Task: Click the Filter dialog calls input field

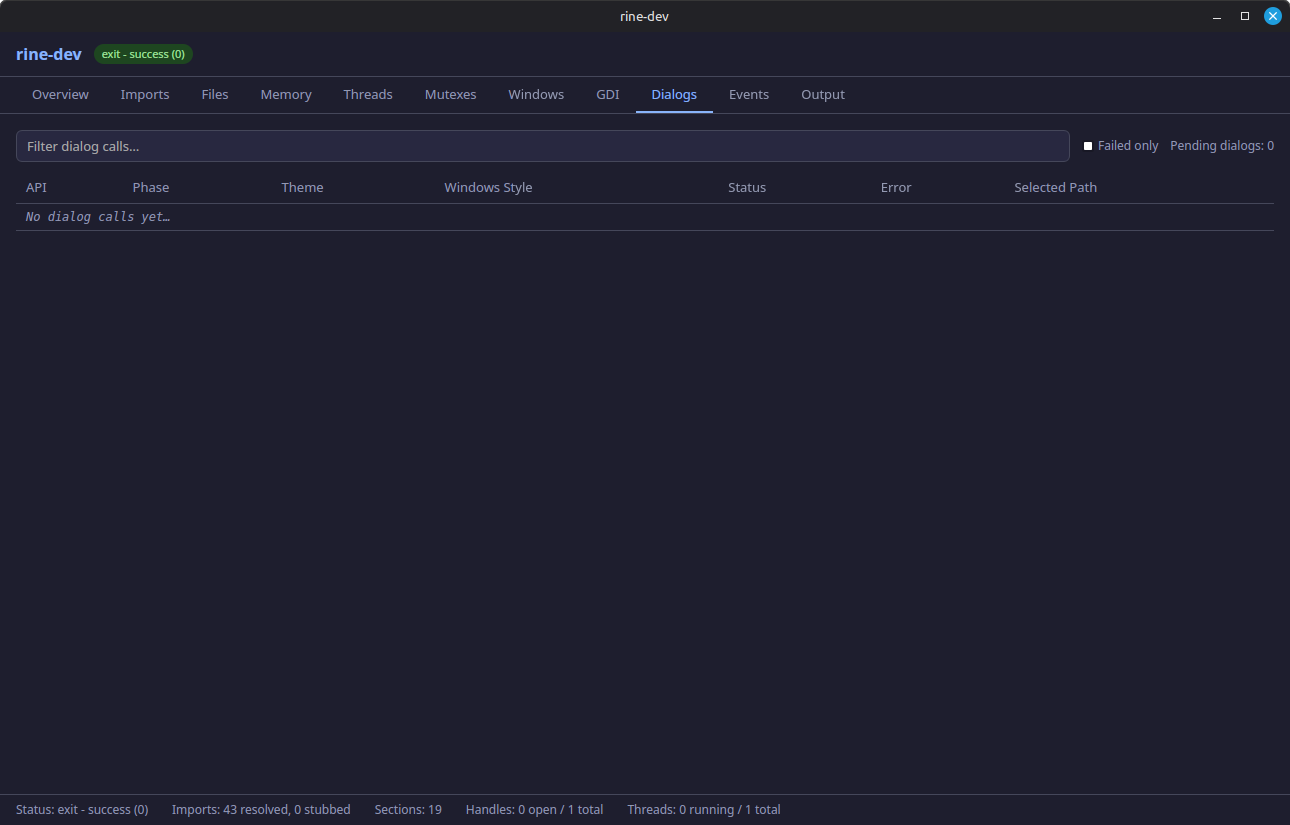Action: [x=543, y=145]
